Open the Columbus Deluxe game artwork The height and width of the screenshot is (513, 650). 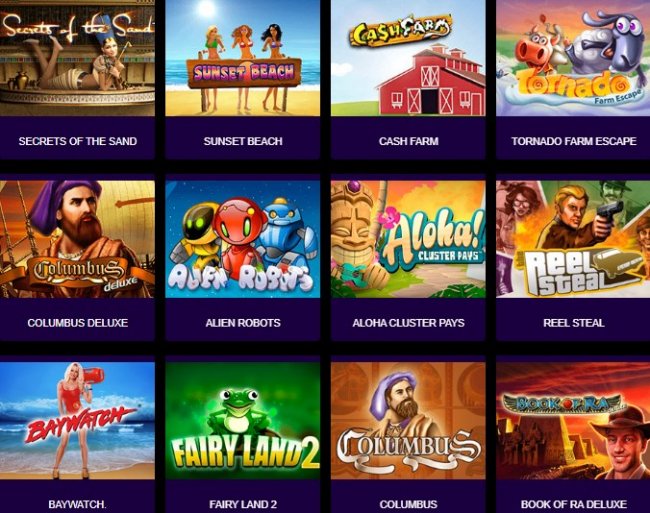tap(77, 239)
